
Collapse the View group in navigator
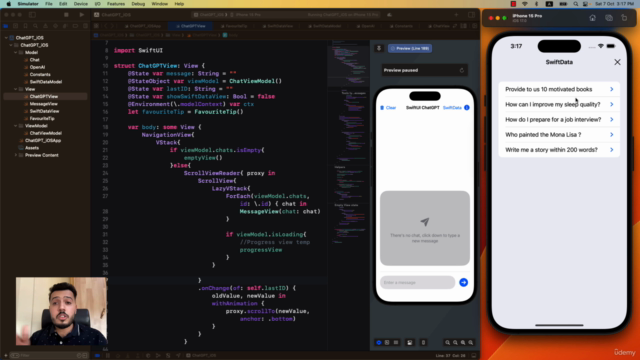pos(16,89)
